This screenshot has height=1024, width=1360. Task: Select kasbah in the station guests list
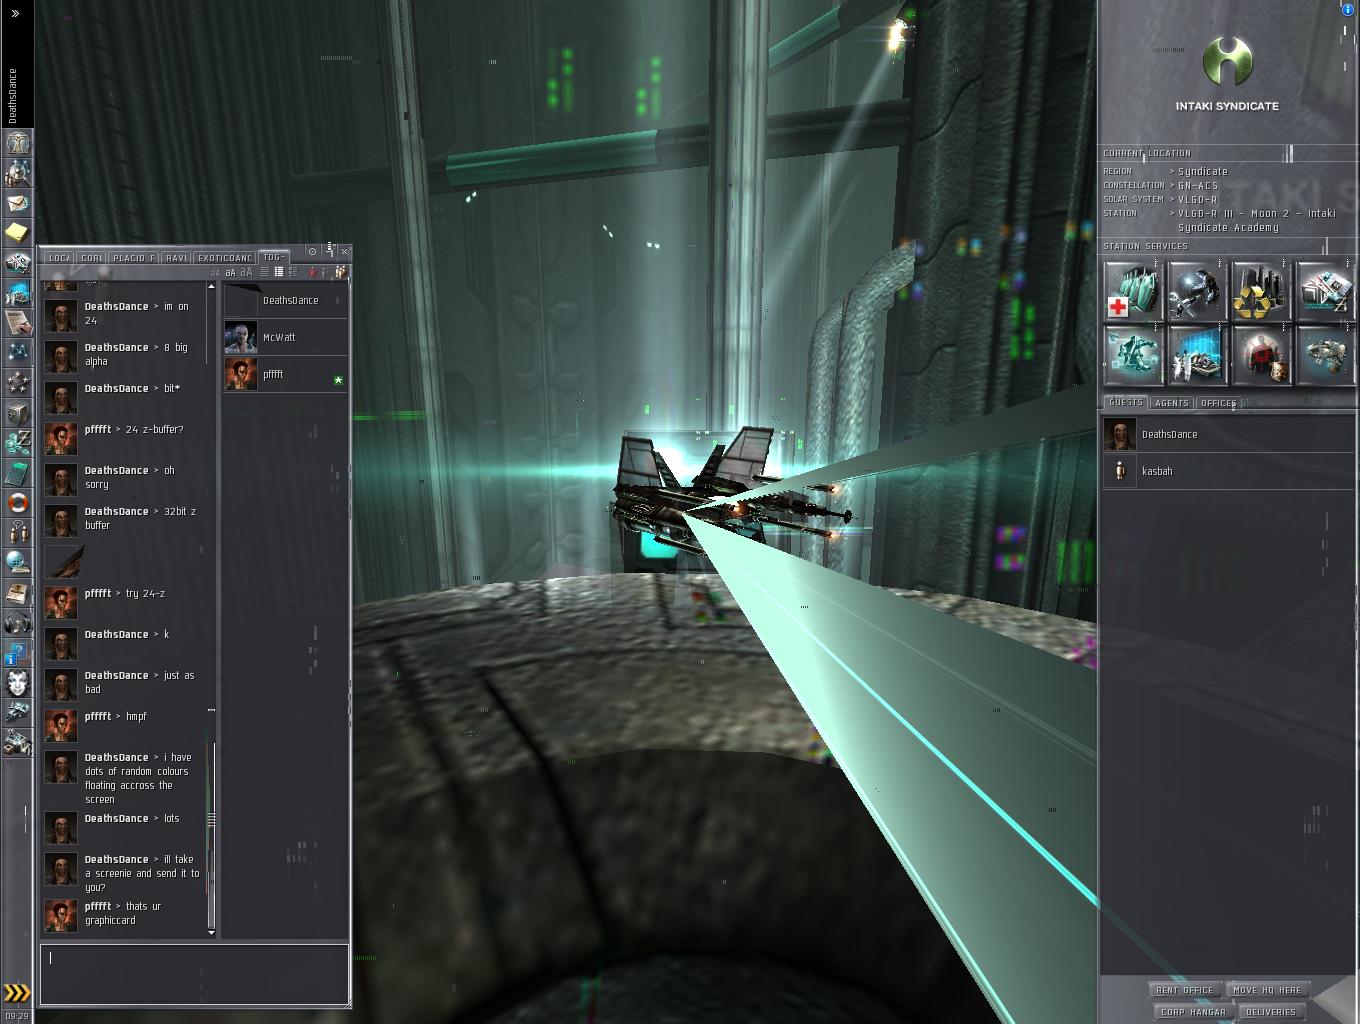[x=1227, y=471]
